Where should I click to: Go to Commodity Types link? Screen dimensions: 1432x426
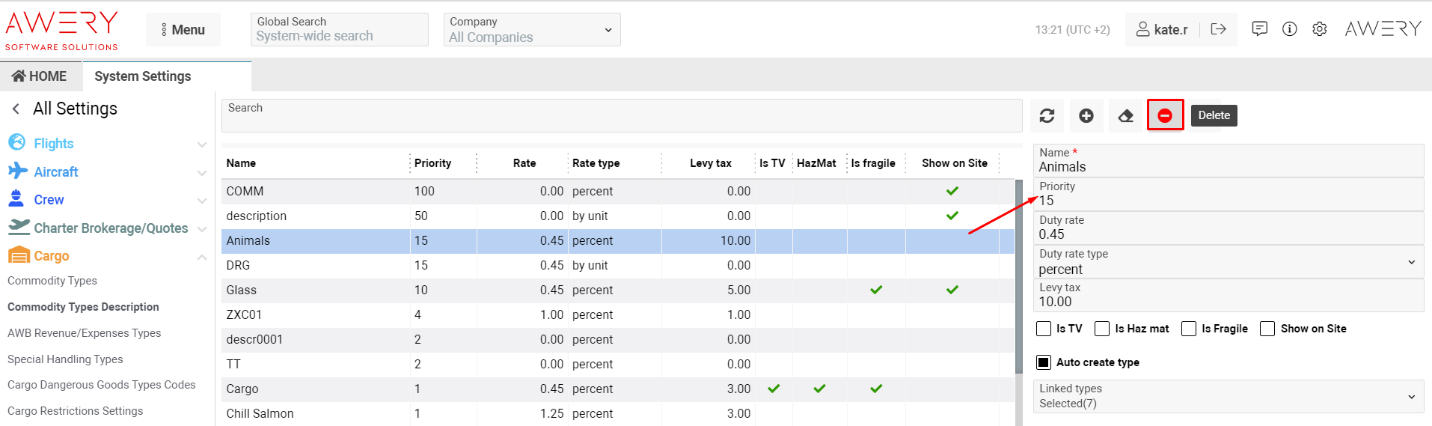(x=52, y=281)
